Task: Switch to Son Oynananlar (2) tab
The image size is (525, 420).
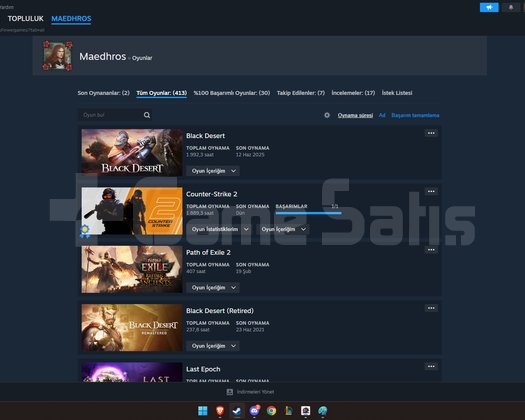Action: (103, 93)
